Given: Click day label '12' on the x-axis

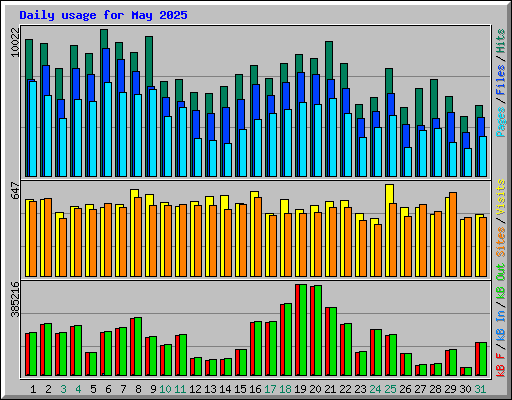Looking at the screenshot, I should pyautogui.click(x=195, y=389).
